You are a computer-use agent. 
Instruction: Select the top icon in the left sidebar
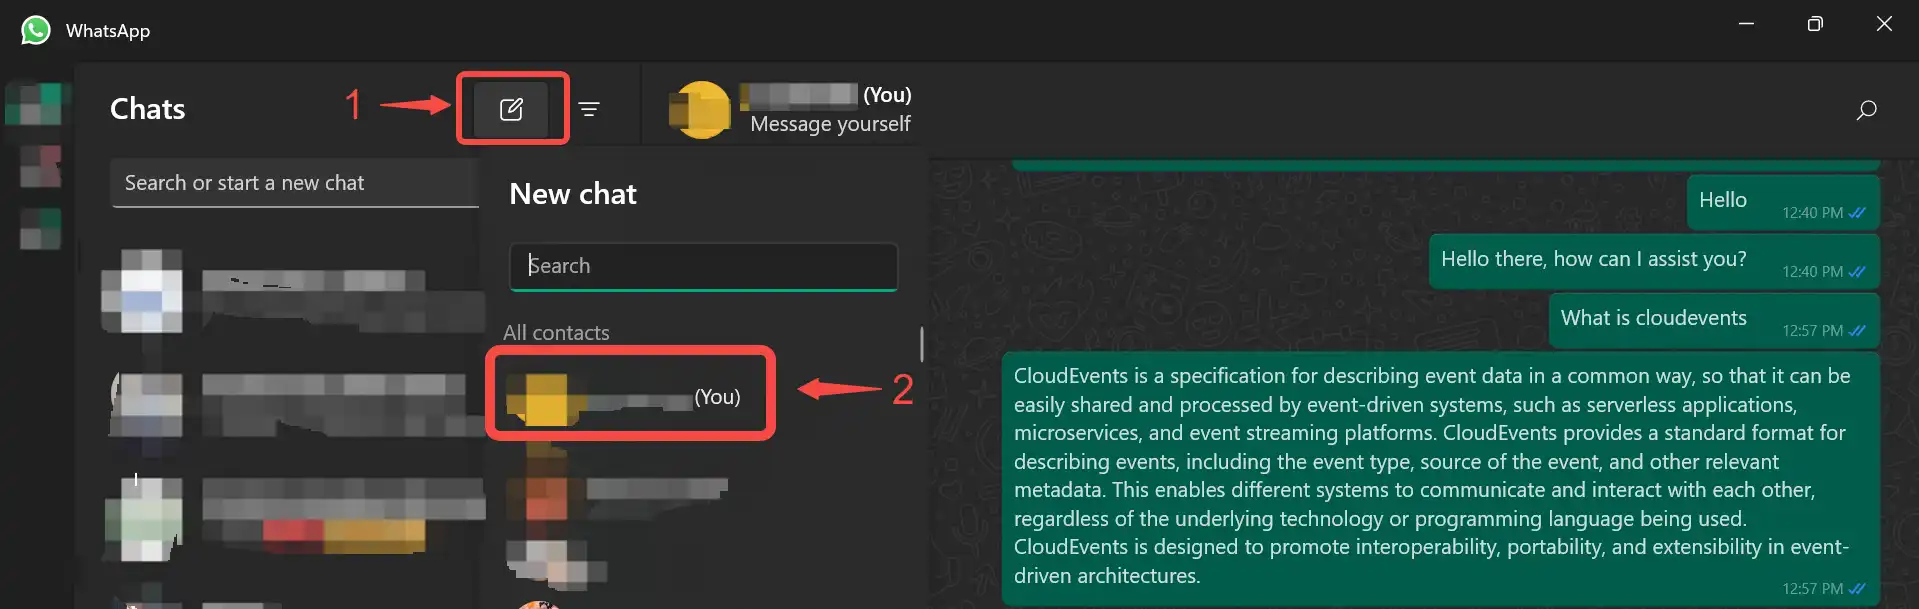pos(39,104)
